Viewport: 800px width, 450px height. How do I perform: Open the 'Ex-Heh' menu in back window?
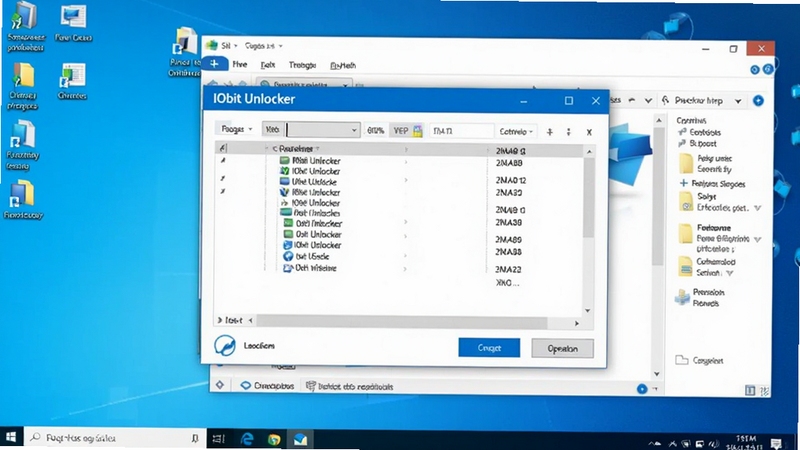pyautogui.click(x=343, y=65)
